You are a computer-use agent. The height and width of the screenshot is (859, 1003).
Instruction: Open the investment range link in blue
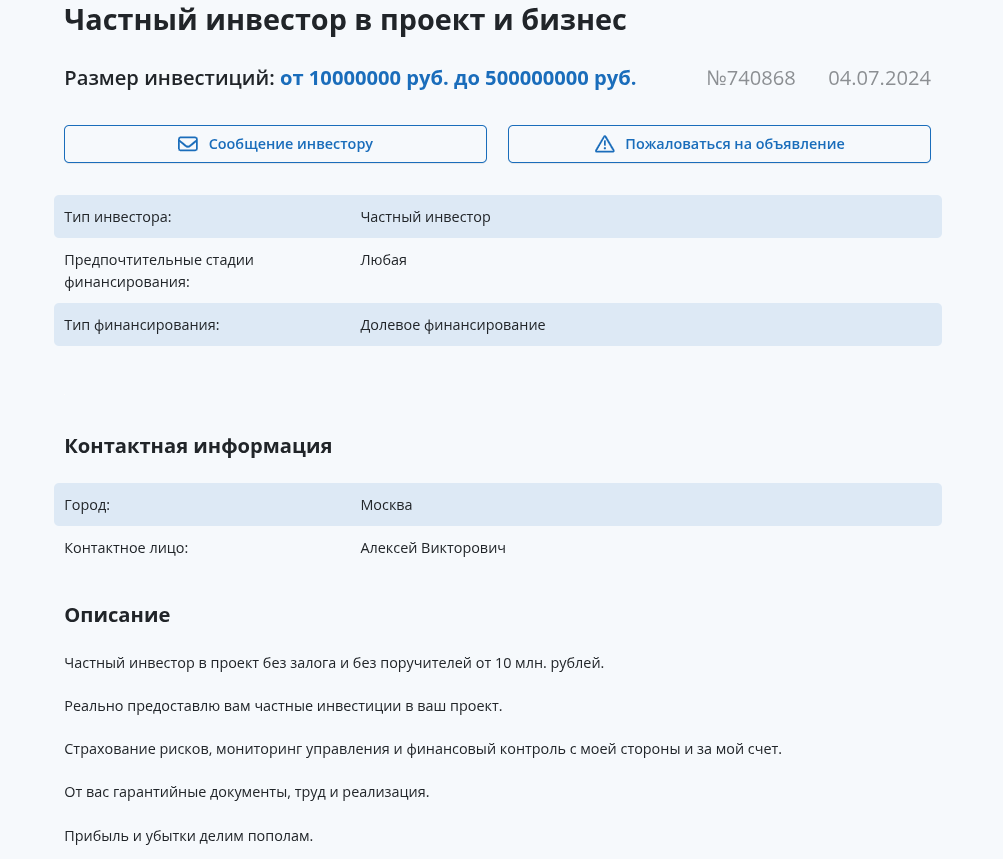(457, 78)
